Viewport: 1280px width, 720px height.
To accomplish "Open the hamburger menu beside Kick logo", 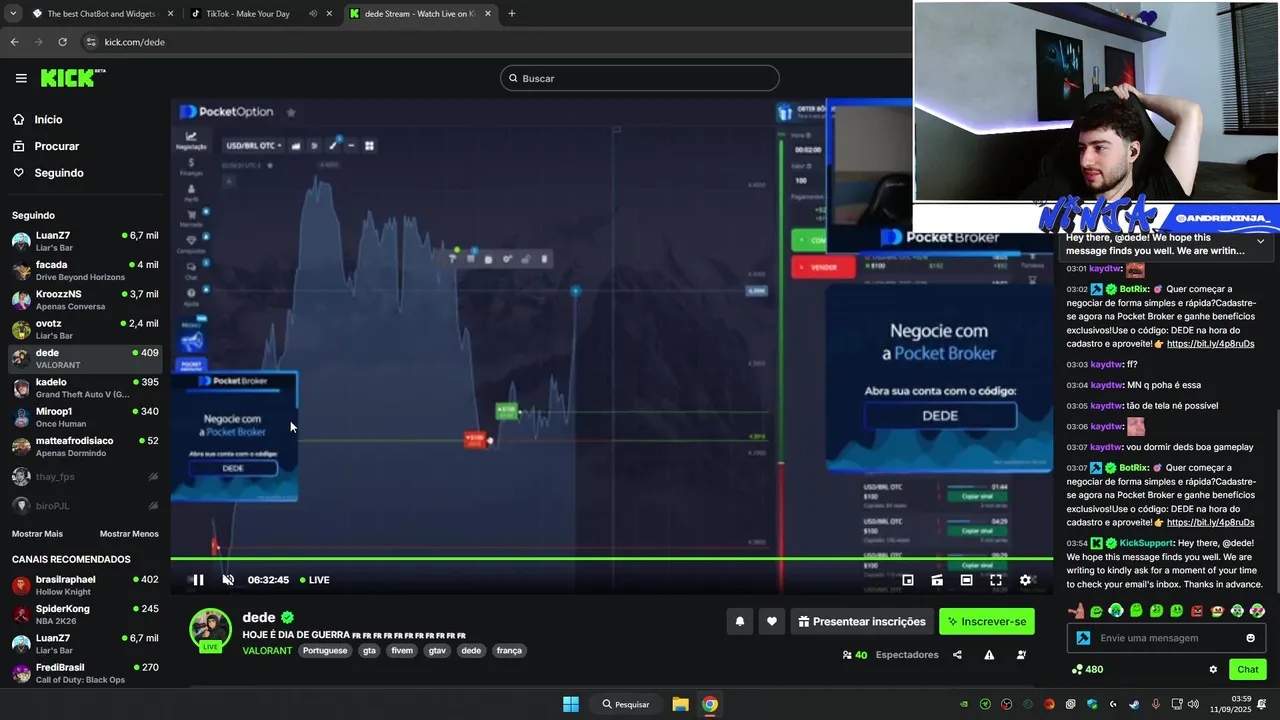I will [x=21, y=78].
